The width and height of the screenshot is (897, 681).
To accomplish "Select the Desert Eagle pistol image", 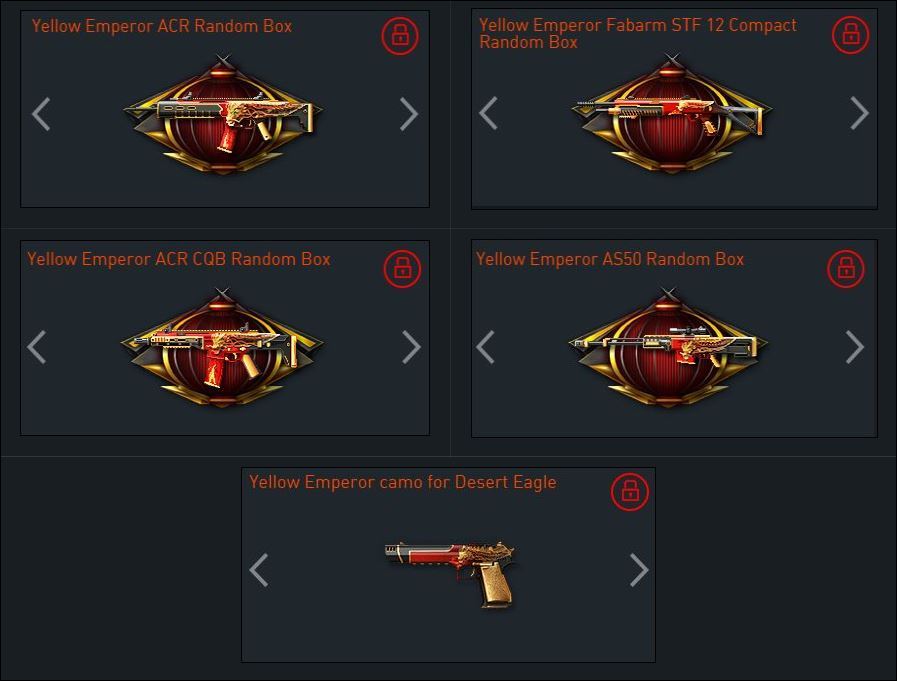I will (451, 573).
